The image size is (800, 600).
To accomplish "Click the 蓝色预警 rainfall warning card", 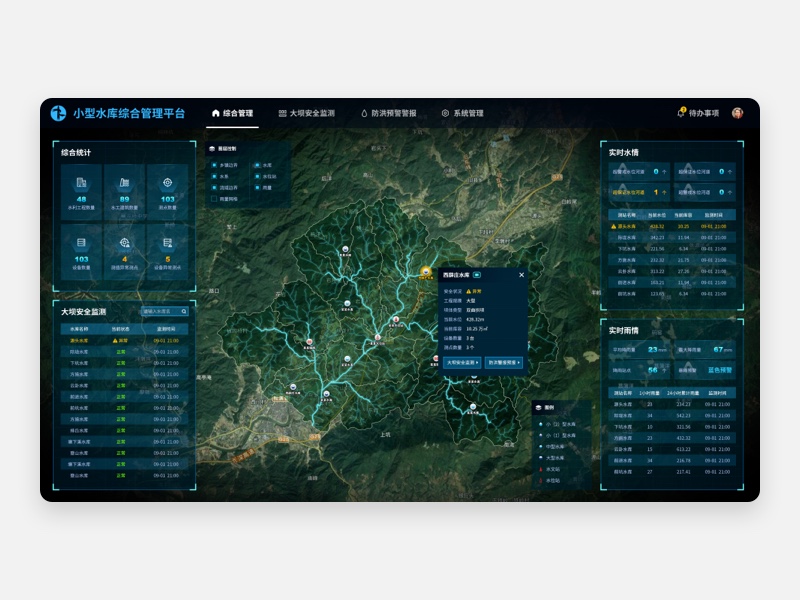I will coord(705,370).
